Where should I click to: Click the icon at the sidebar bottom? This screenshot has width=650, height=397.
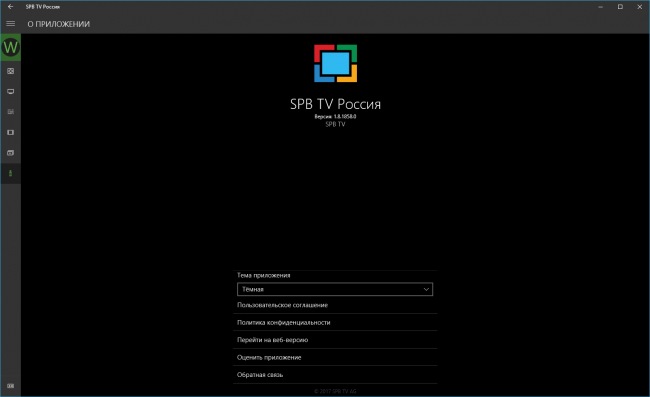click(10, 386)
